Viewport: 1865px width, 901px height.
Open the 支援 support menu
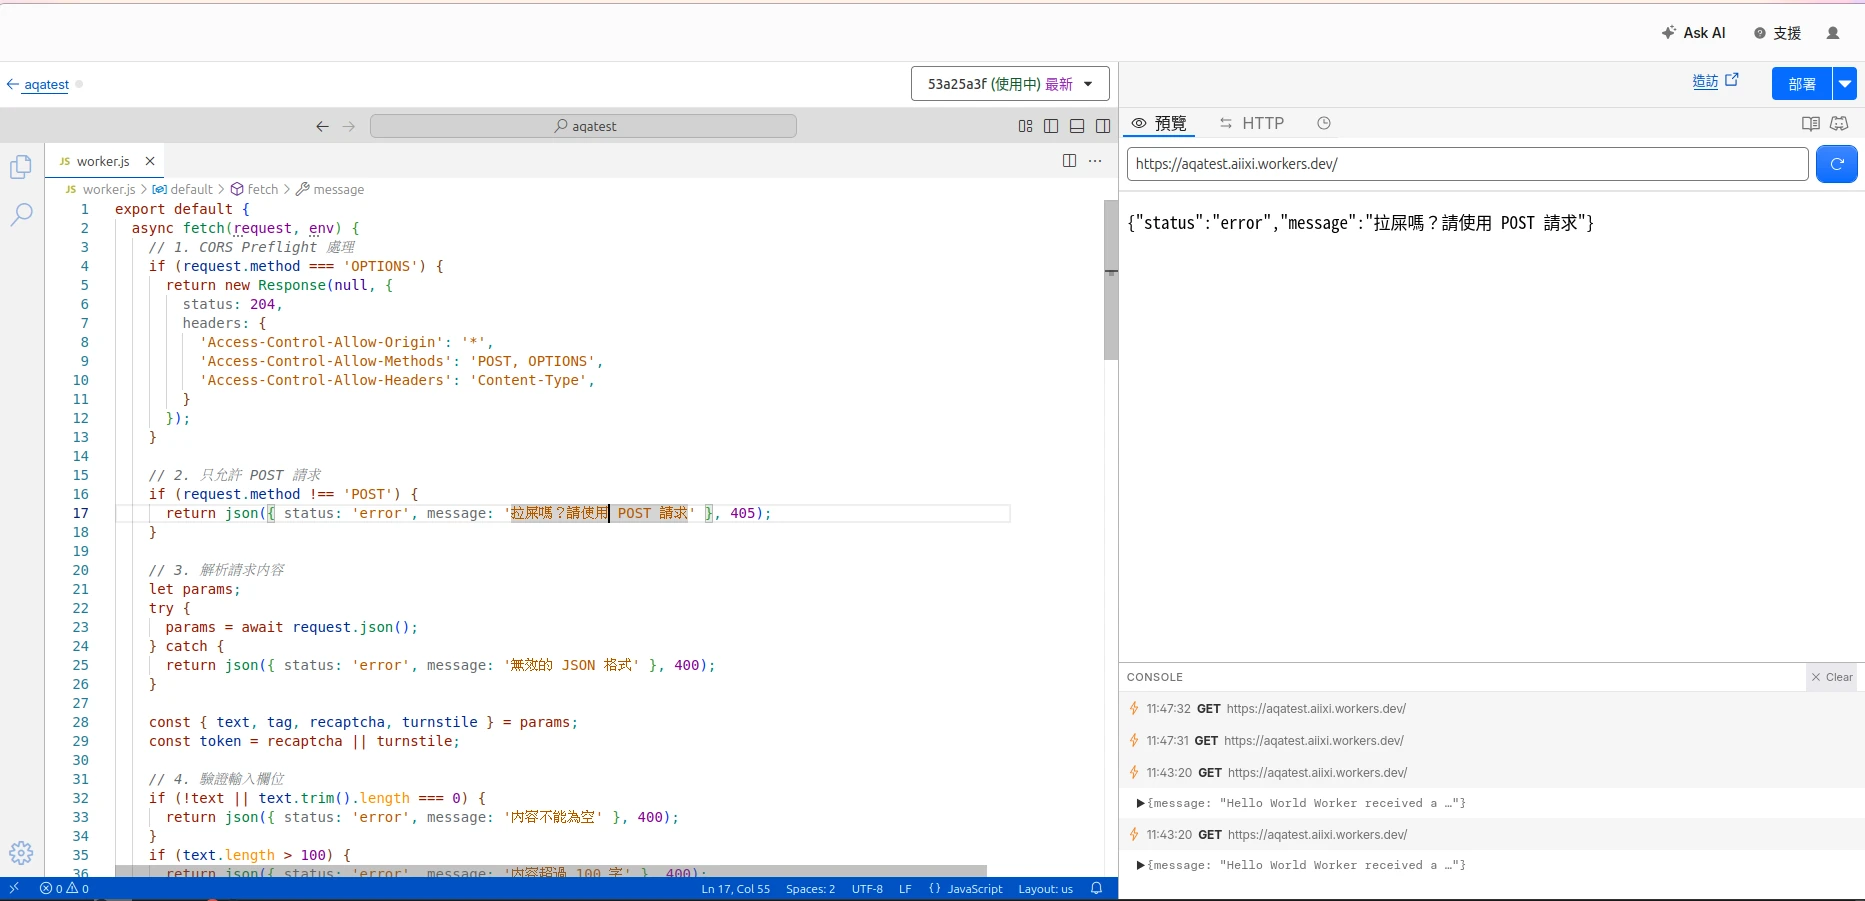(x=1778, y=33)
